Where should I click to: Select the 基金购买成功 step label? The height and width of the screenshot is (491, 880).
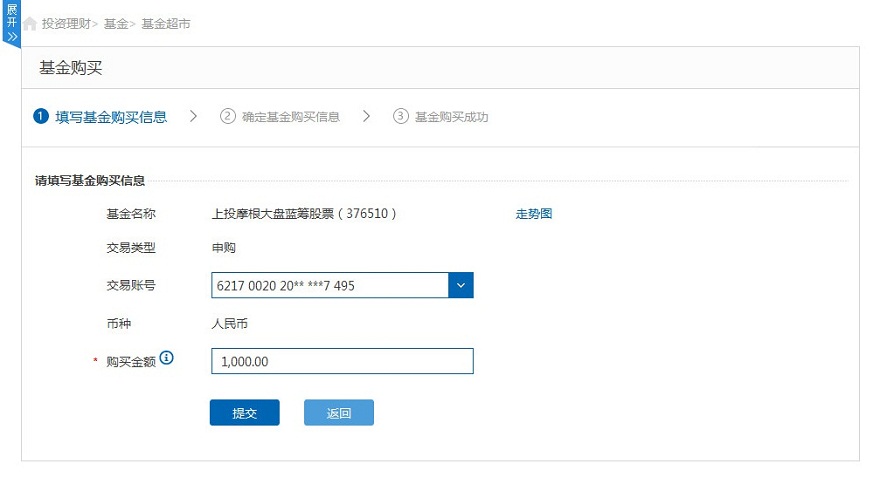tap(452, 117)
